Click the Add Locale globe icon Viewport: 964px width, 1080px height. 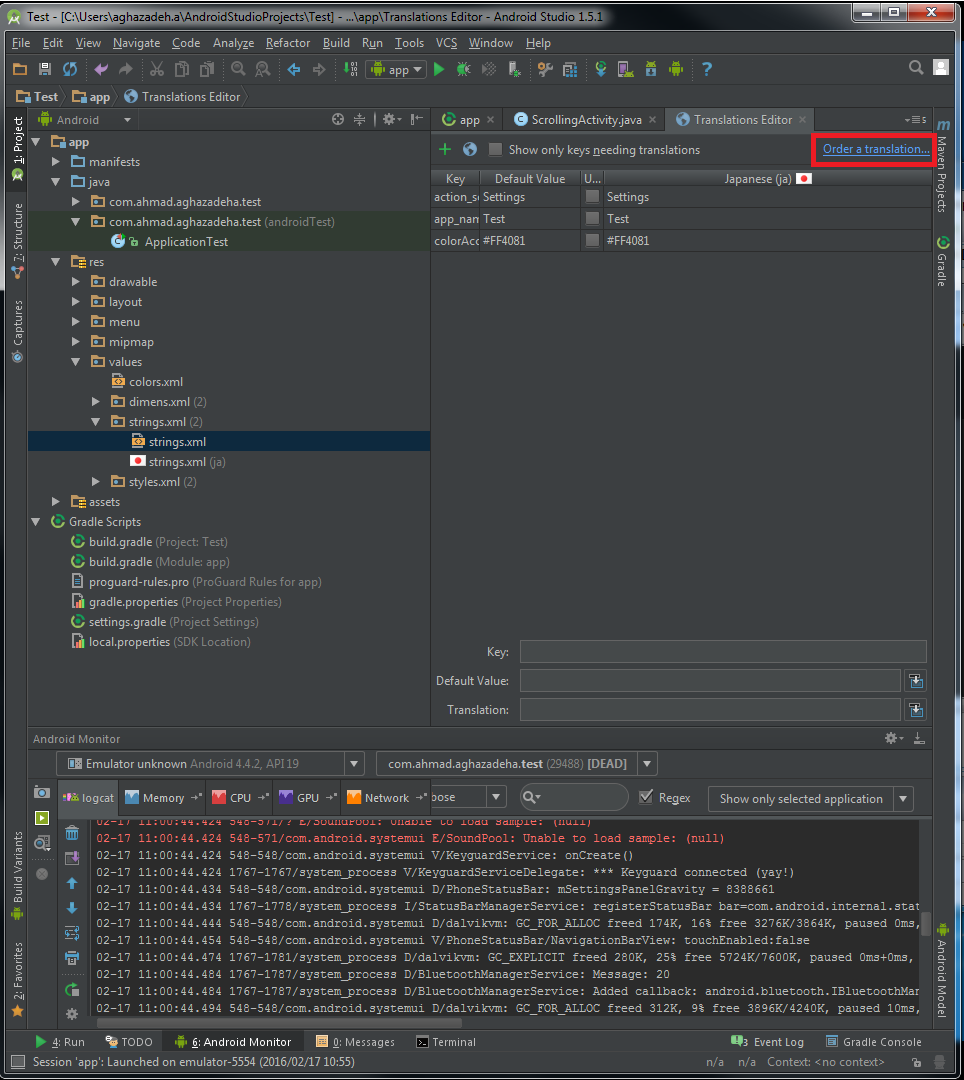pyautogui.click(x=470, y=149)
